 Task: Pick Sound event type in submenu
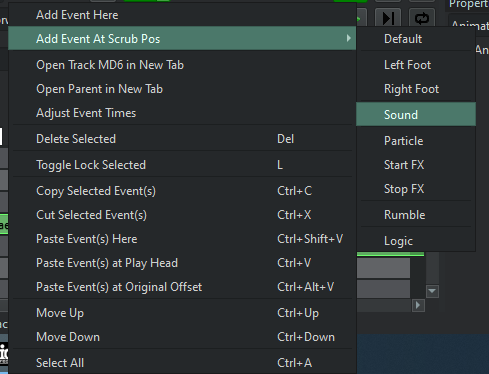416,114
